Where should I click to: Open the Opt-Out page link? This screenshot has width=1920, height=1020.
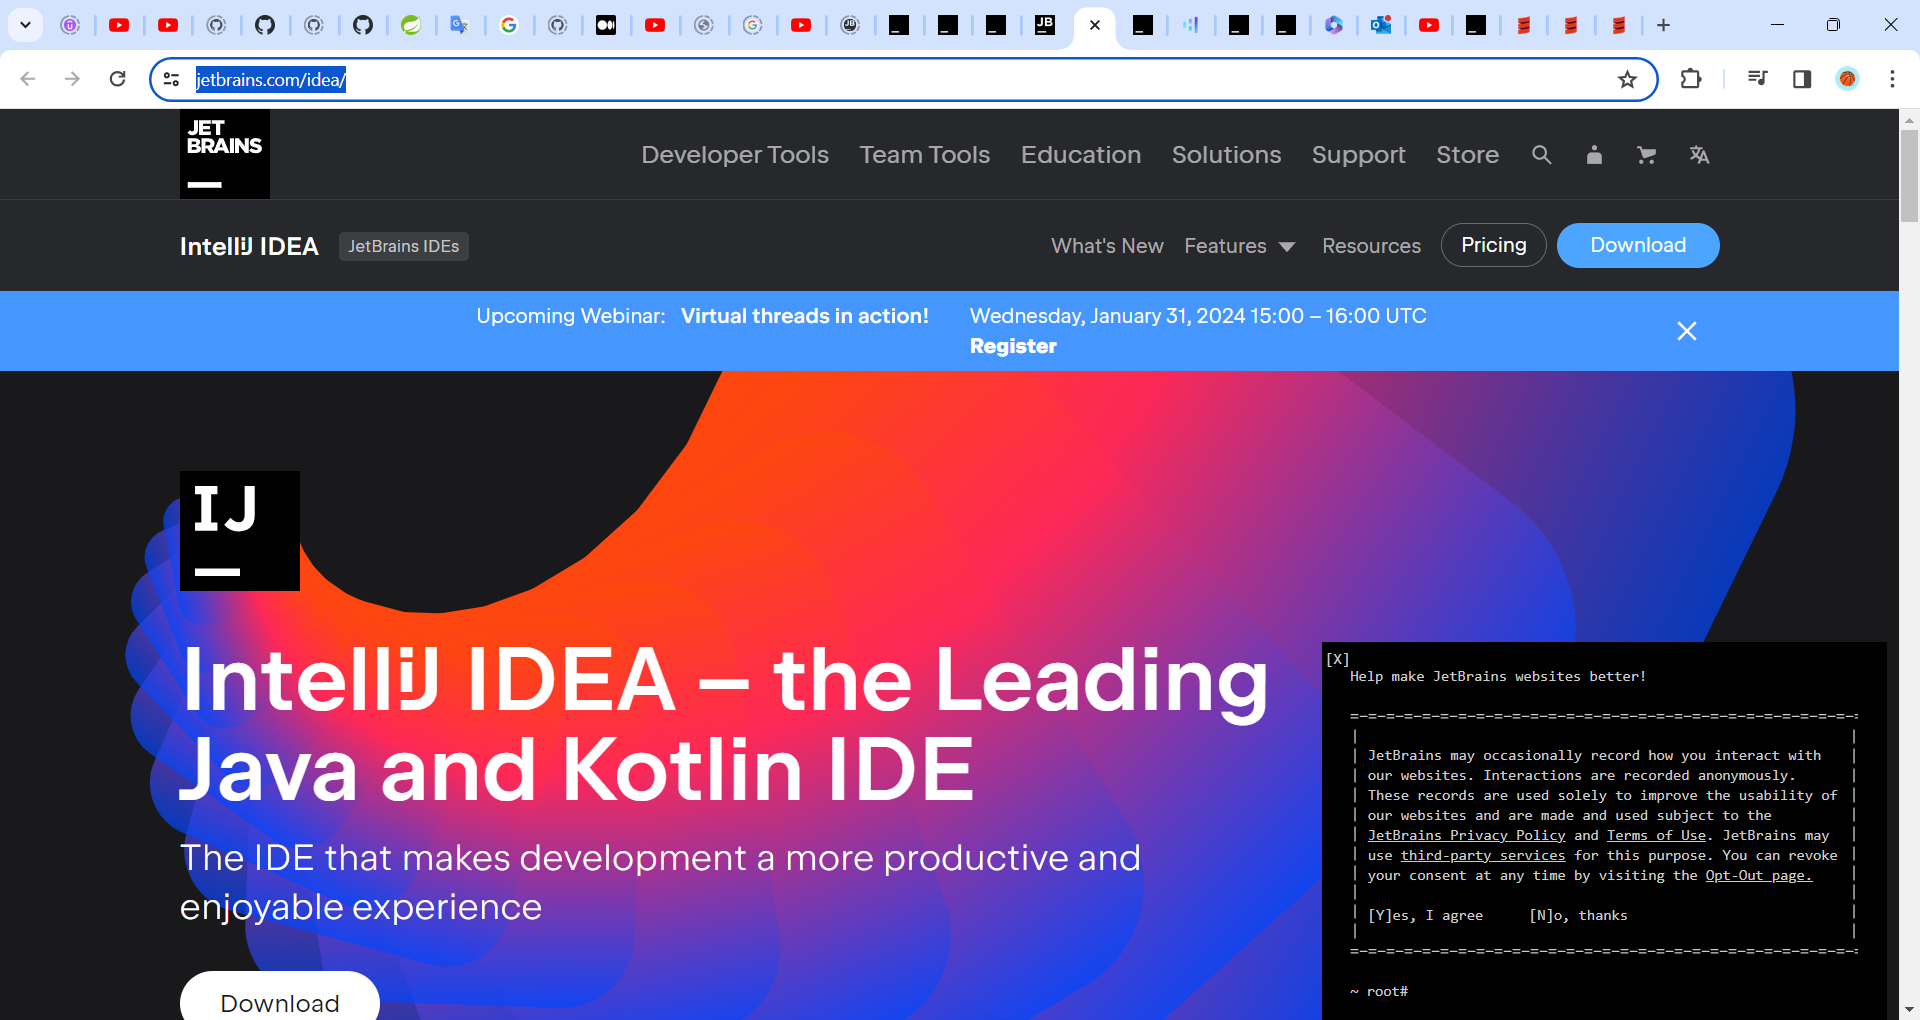[1758, 875]
